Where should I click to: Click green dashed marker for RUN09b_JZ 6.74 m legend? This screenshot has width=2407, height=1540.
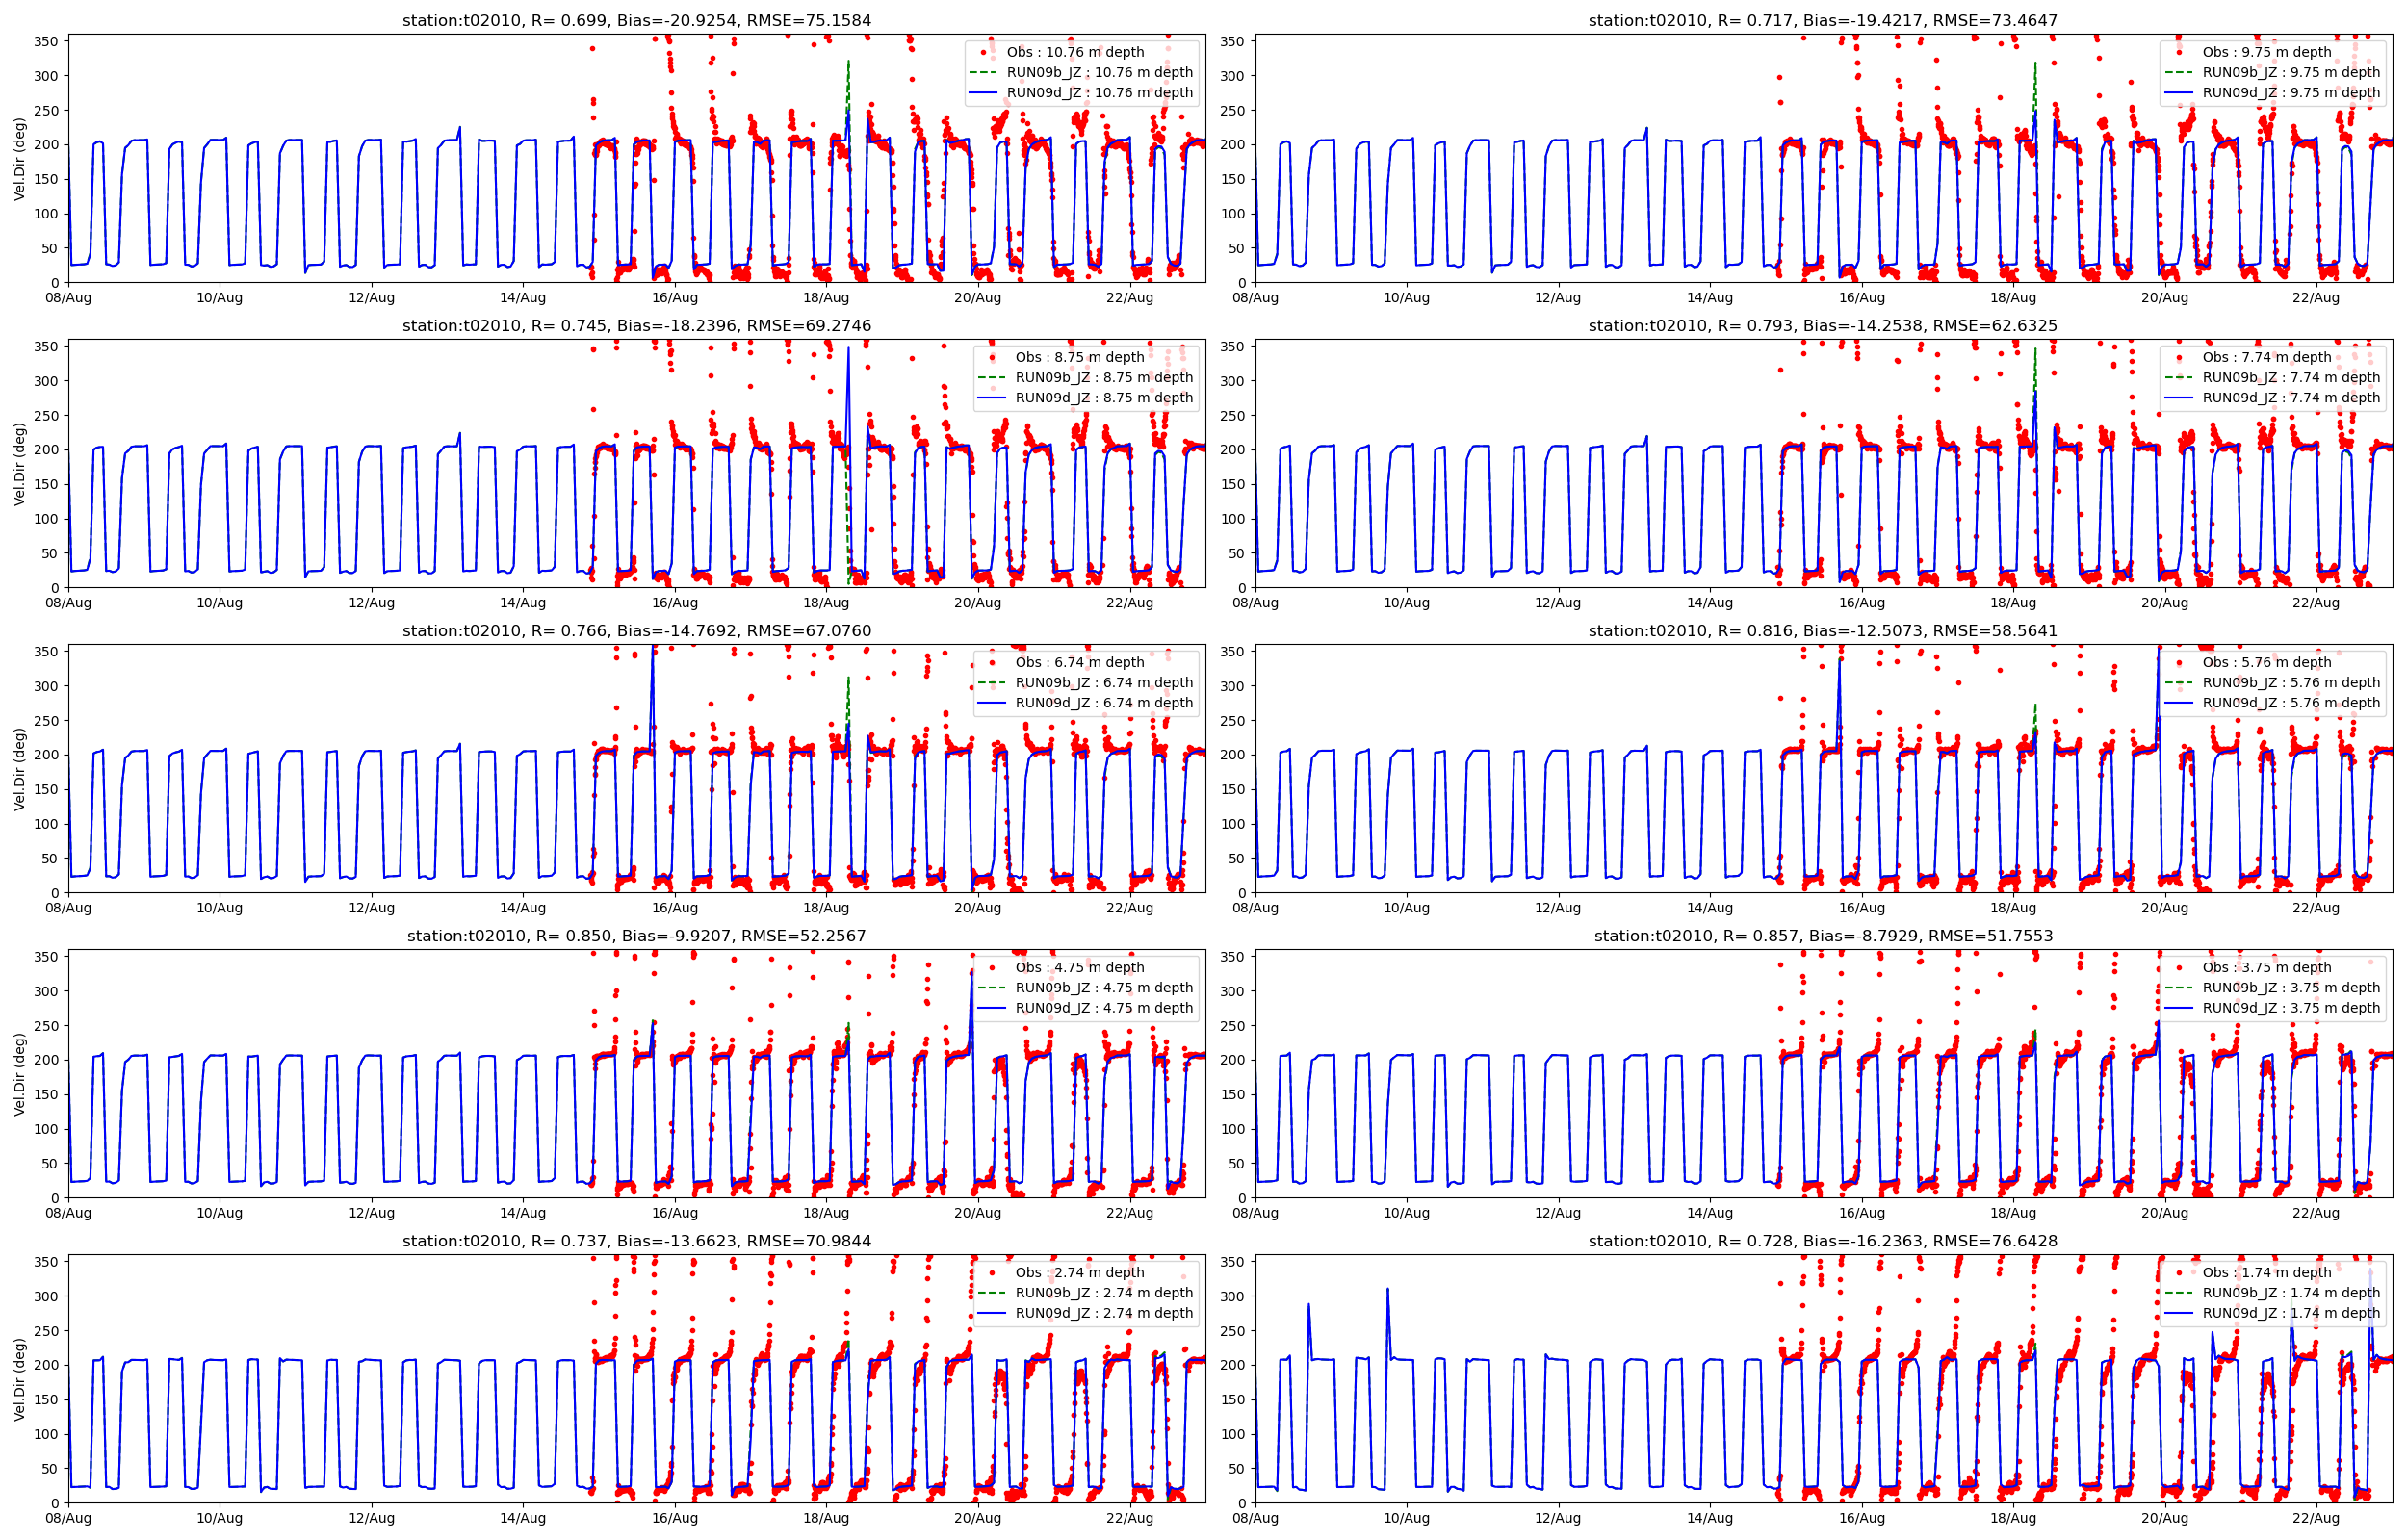click(x=992, y=682)
